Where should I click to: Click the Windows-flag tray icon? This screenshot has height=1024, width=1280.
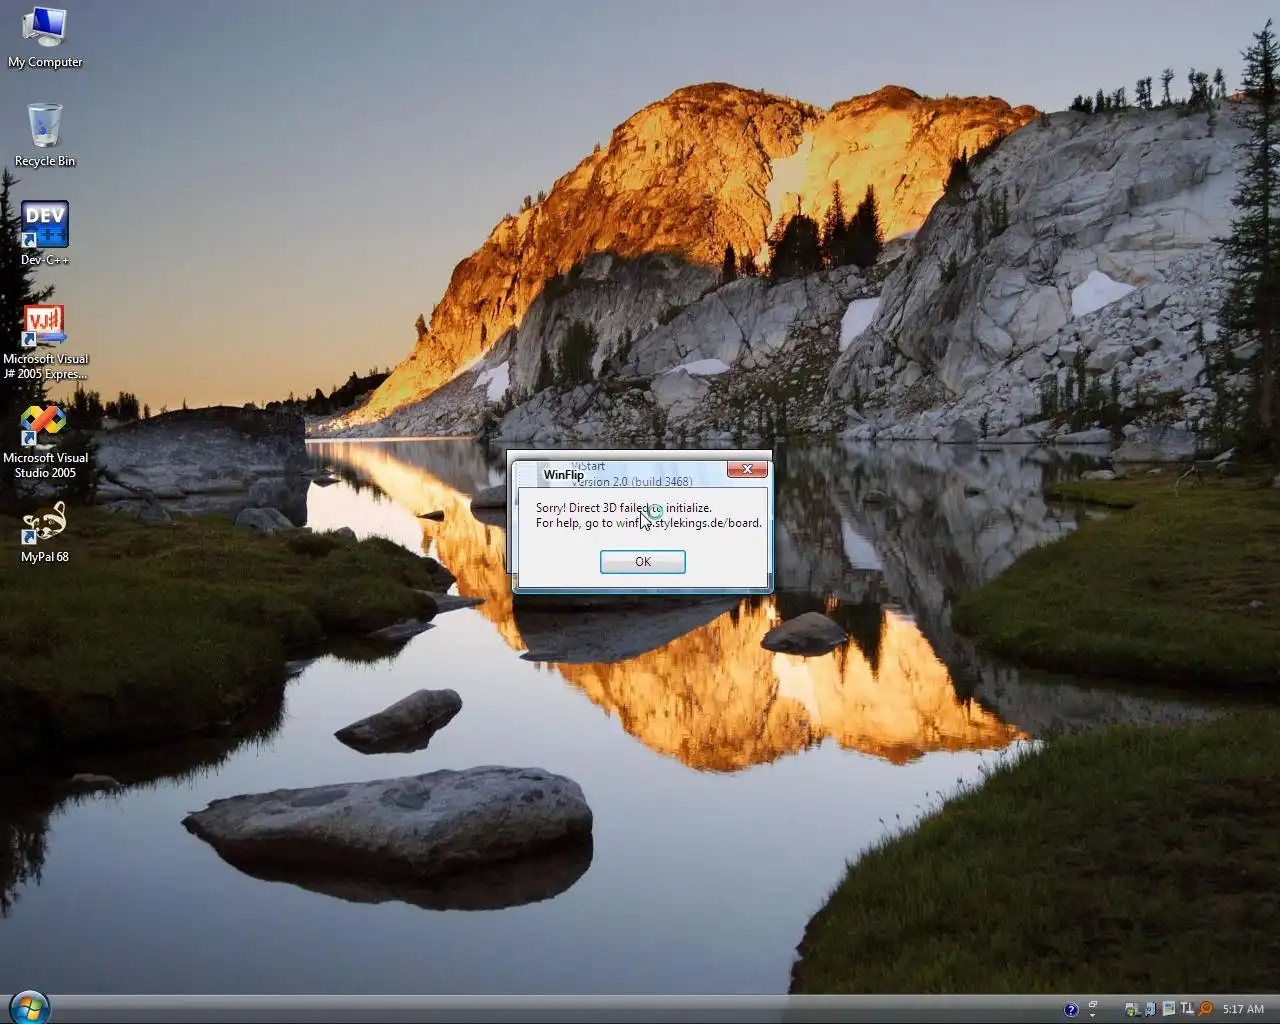pos(1132,1010)
